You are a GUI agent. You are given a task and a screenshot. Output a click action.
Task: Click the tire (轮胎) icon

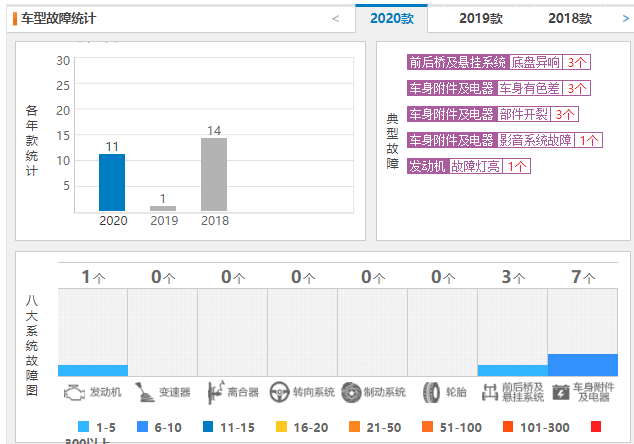tap(431, 393)
